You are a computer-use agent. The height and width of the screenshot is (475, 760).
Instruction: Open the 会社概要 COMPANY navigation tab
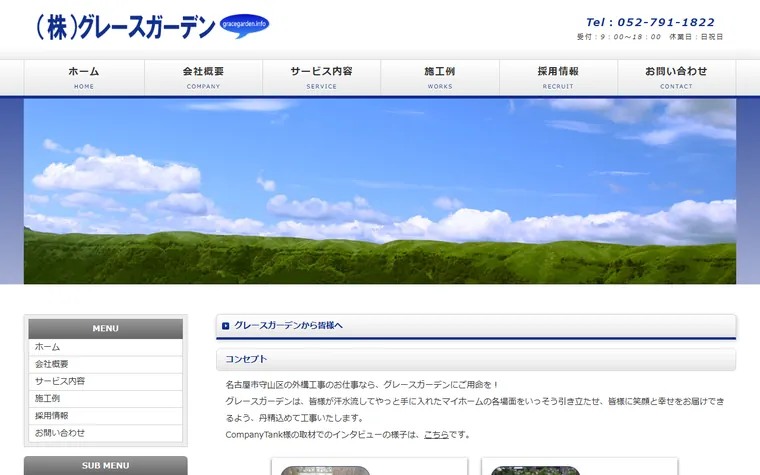[x=204, y=78]
